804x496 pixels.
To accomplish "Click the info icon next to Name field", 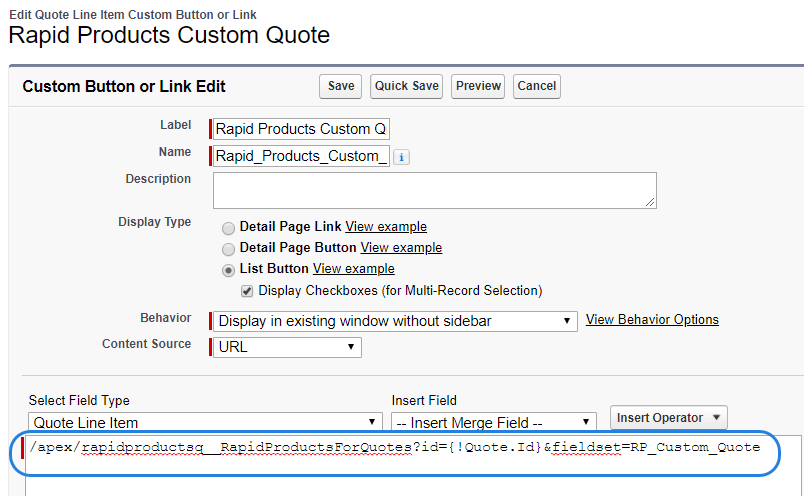I will pos(401,157).
